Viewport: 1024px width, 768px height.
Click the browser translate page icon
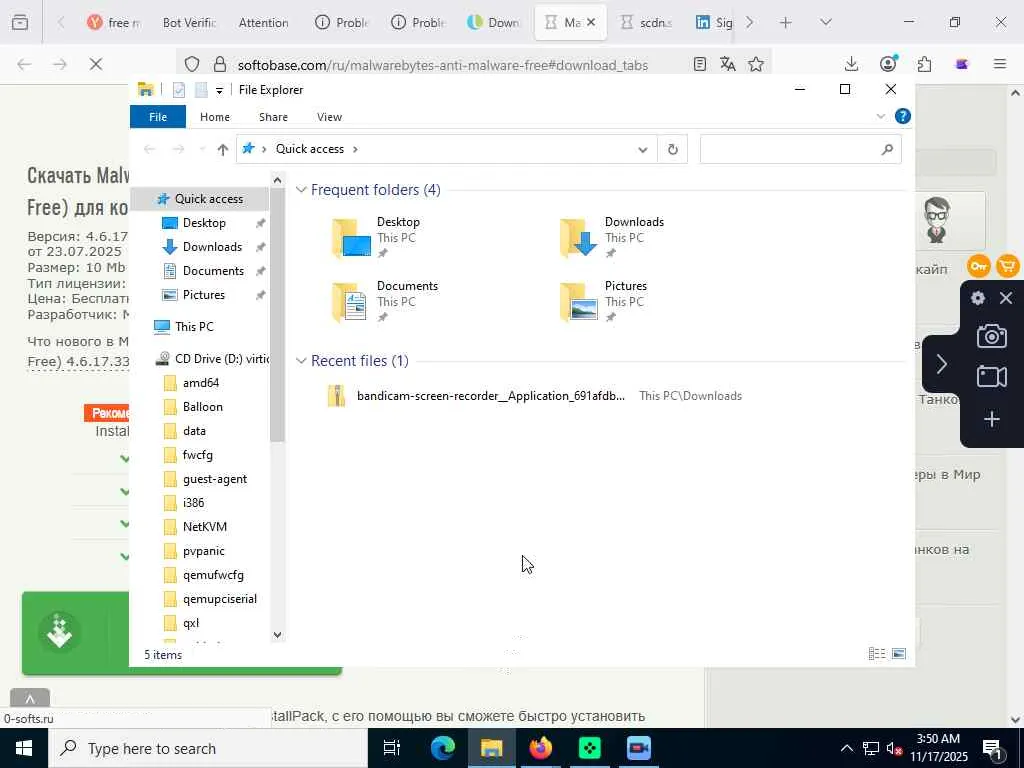point(728,64)
